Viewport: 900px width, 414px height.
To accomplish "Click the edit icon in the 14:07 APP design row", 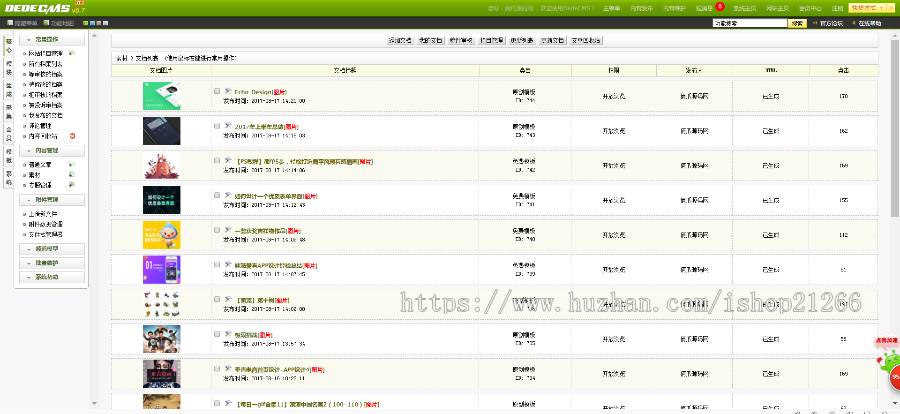I will (x=227, y=265).
